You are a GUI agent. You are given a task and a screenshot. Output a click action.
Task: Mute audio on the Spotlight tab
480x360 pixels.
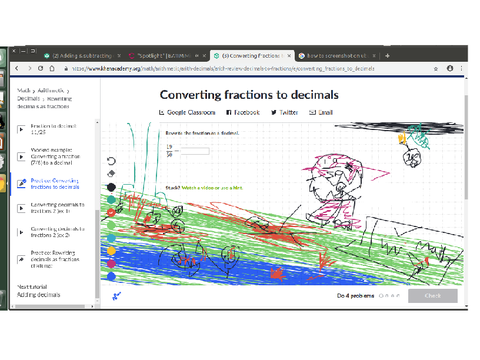coord(197,56)
